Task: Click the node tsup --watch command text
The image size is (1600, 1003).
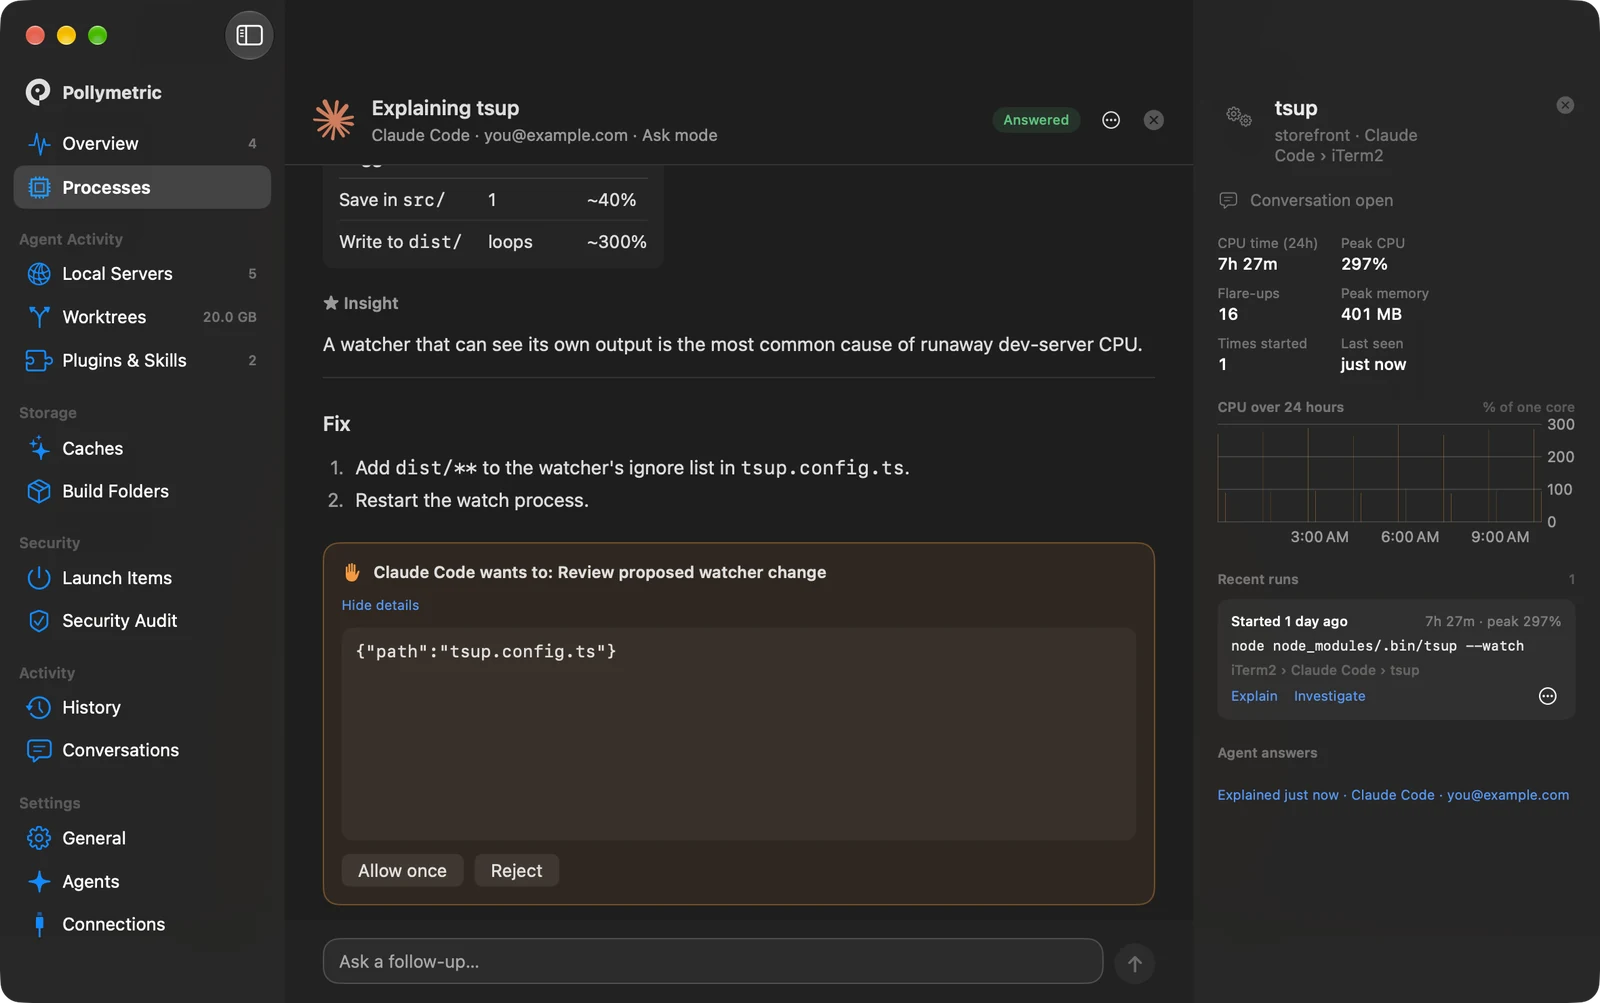Action: tap(1377, 646)
